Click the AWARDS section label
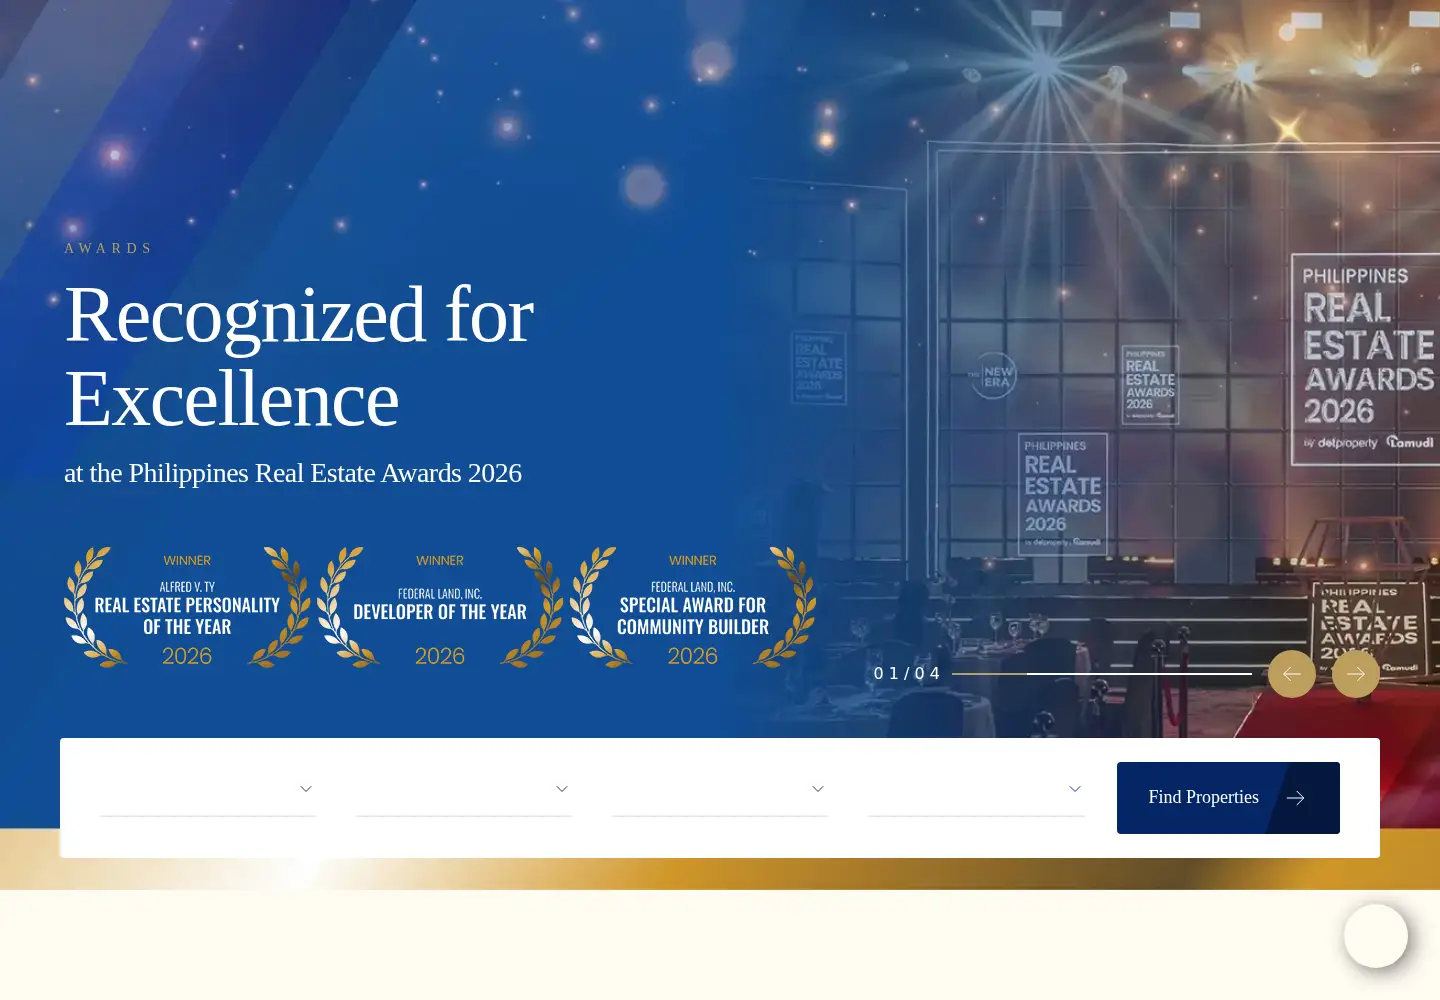This screenshot has width=1440, height=1000. (x=108, y=248)
